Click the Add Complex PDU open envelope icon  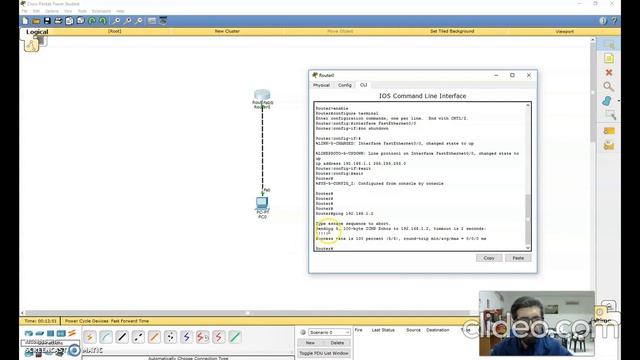pyautogui.click(x=609, y=145)
